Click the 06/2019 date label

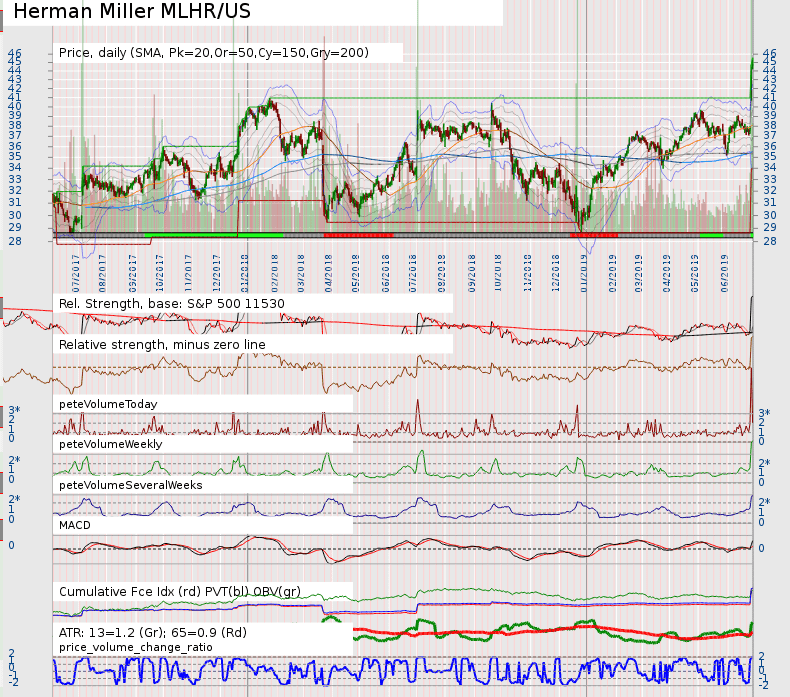[x=725, y=273]
